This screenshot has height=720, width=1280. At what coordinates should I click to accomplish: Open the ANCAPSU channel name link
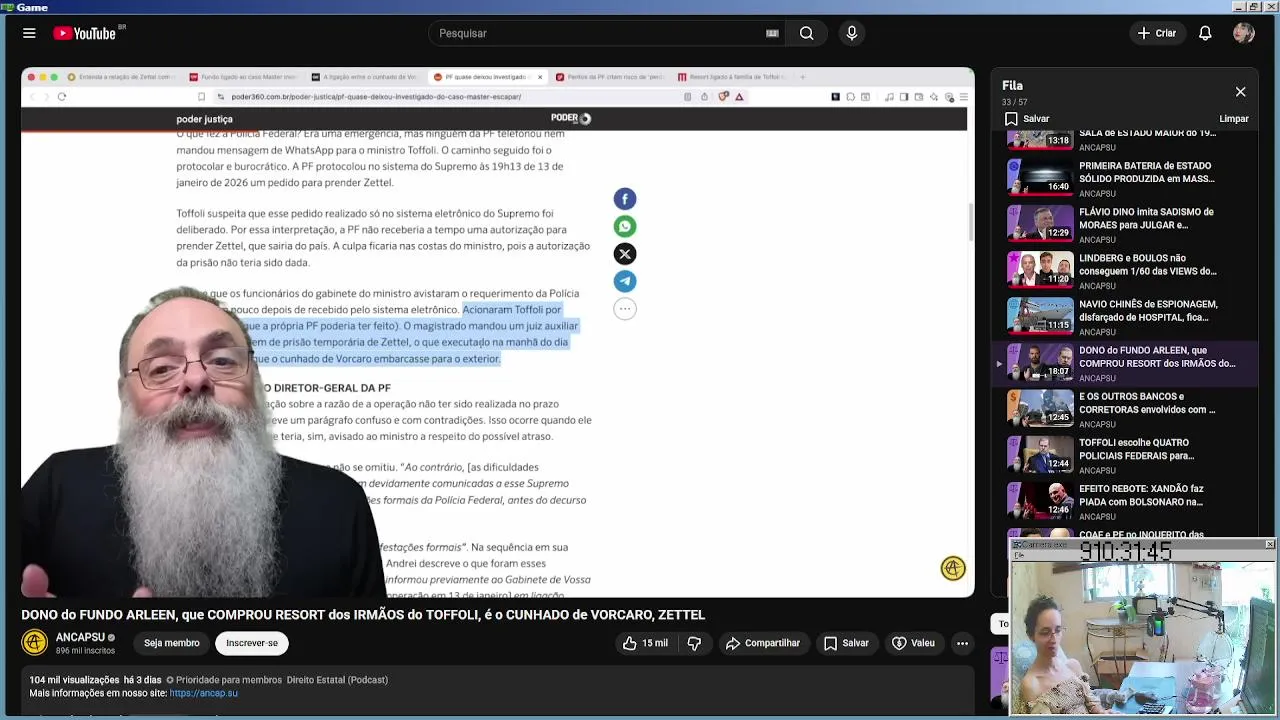(x=80, y=637)
